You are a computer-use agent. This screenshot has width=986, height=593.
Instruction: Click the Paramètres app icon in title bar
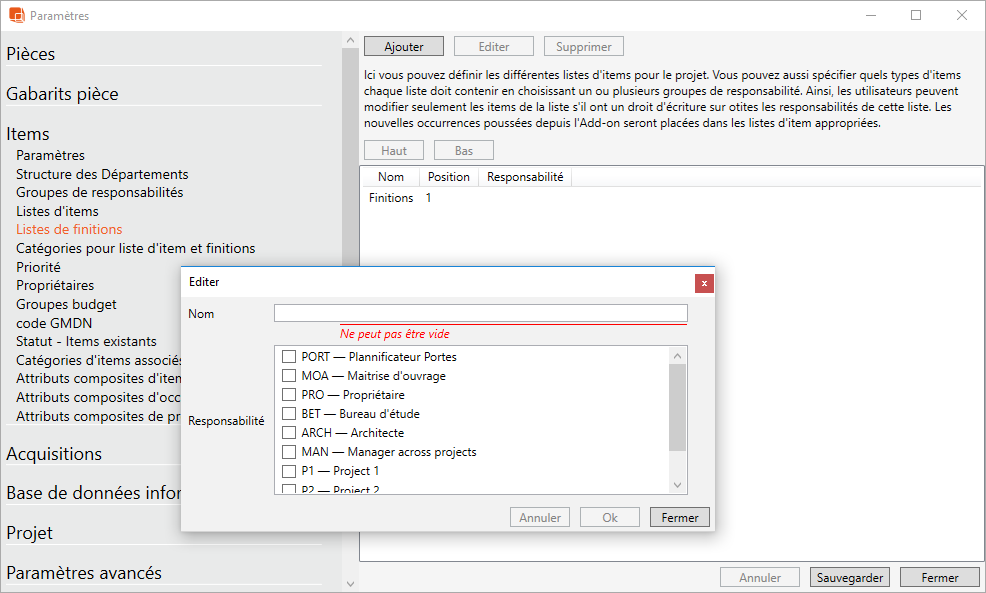pos(16,16)
